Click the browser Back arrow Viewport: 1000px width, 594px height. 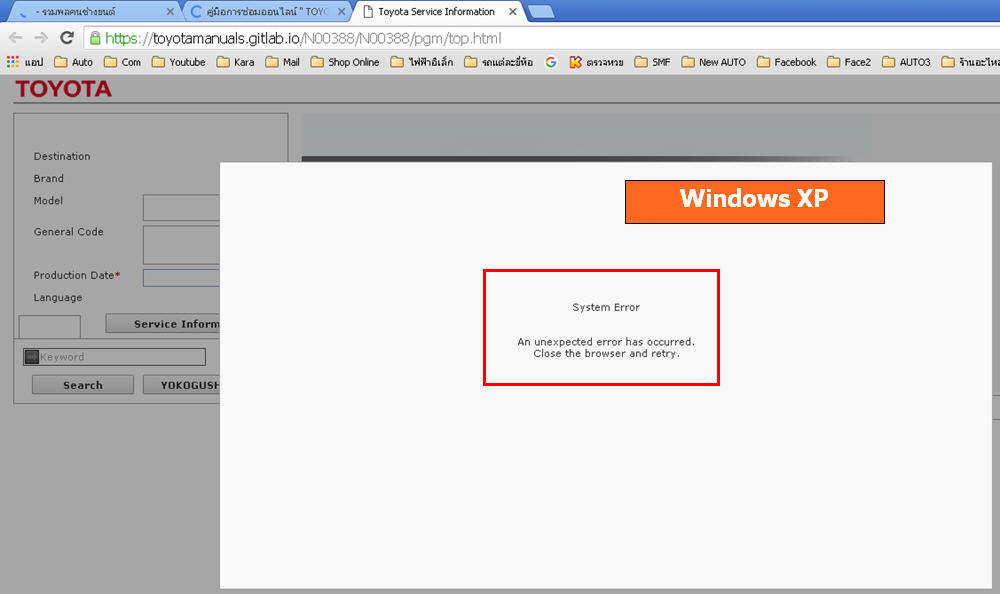point(16,38)
